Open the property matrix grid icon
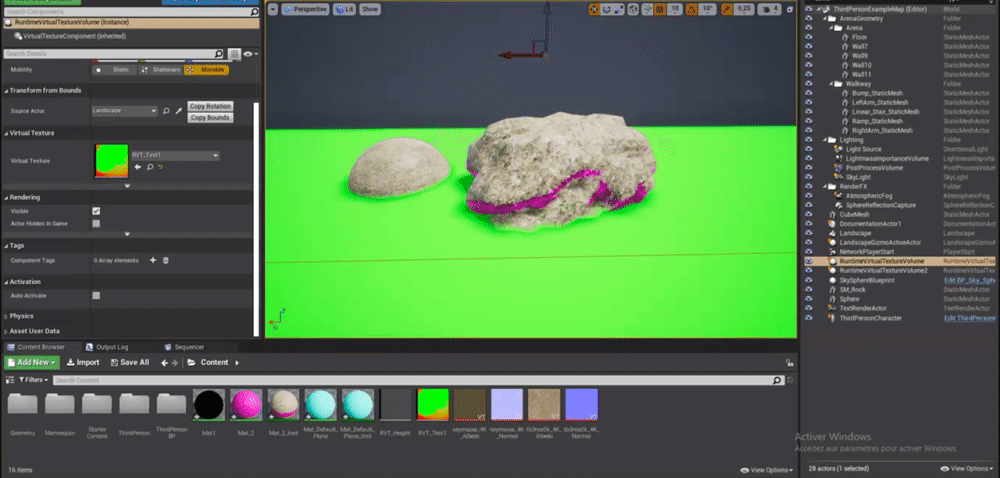1000x478 pixels. tap(233, 54)
